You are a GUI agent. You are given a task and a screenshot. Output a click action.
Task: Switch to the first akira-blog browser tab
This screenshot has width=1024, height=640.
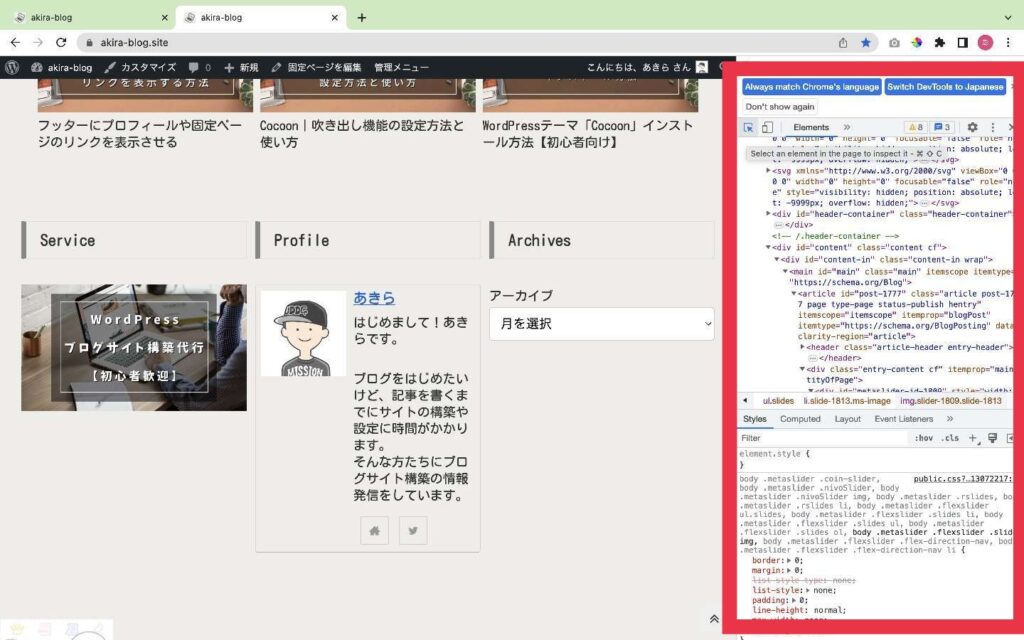click(88, 18)
